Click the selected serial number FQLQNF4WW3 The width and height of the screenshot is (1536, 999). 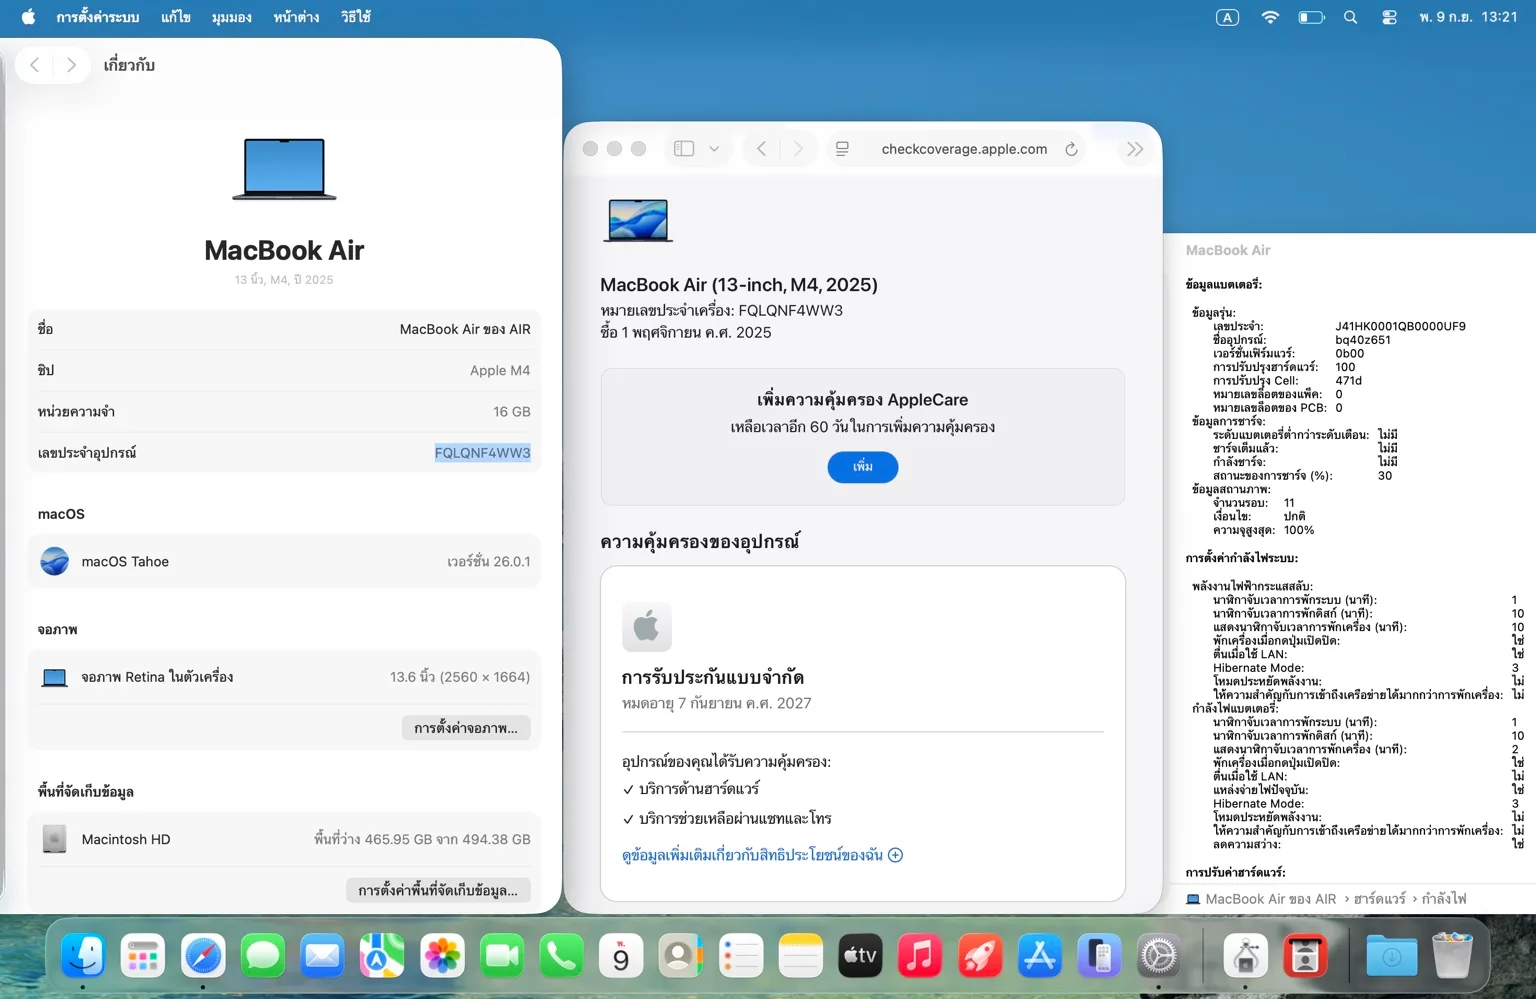point(483,453)
